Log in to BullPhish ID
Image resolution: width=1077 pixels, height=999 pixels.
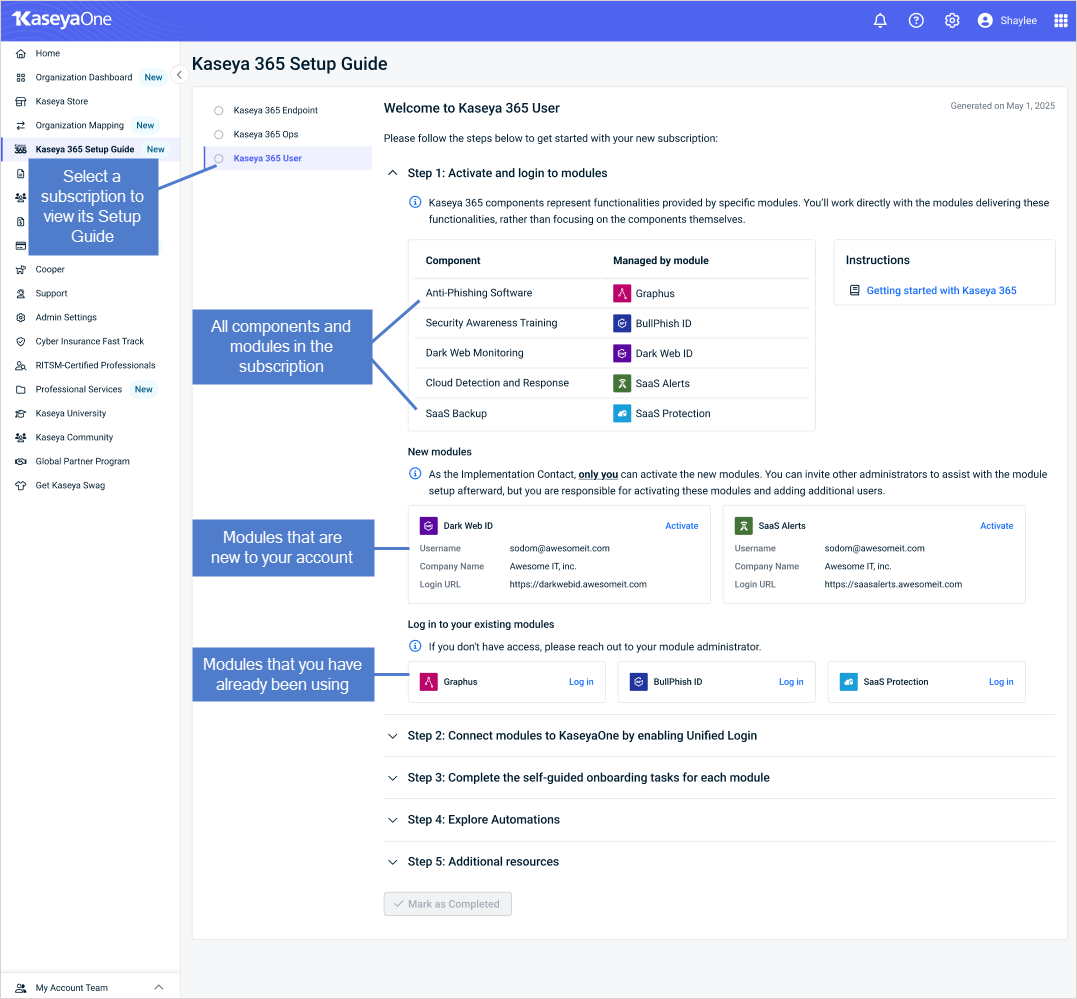pos(791,682)
